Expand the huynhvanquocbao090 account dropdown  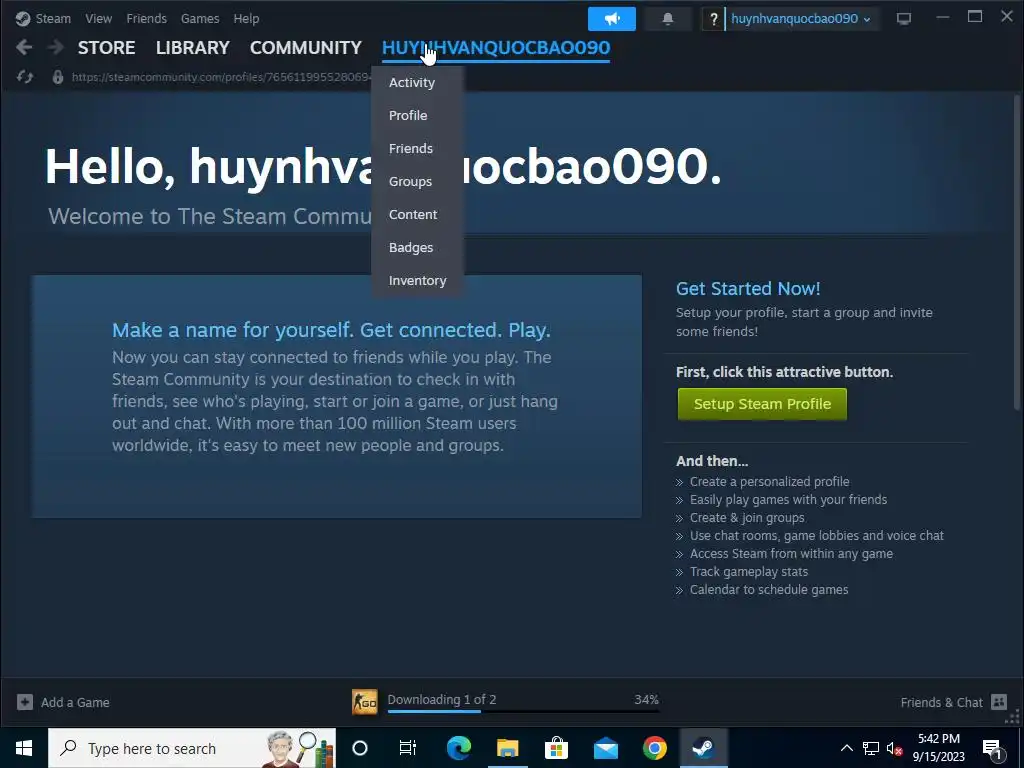tap(800, 18)
